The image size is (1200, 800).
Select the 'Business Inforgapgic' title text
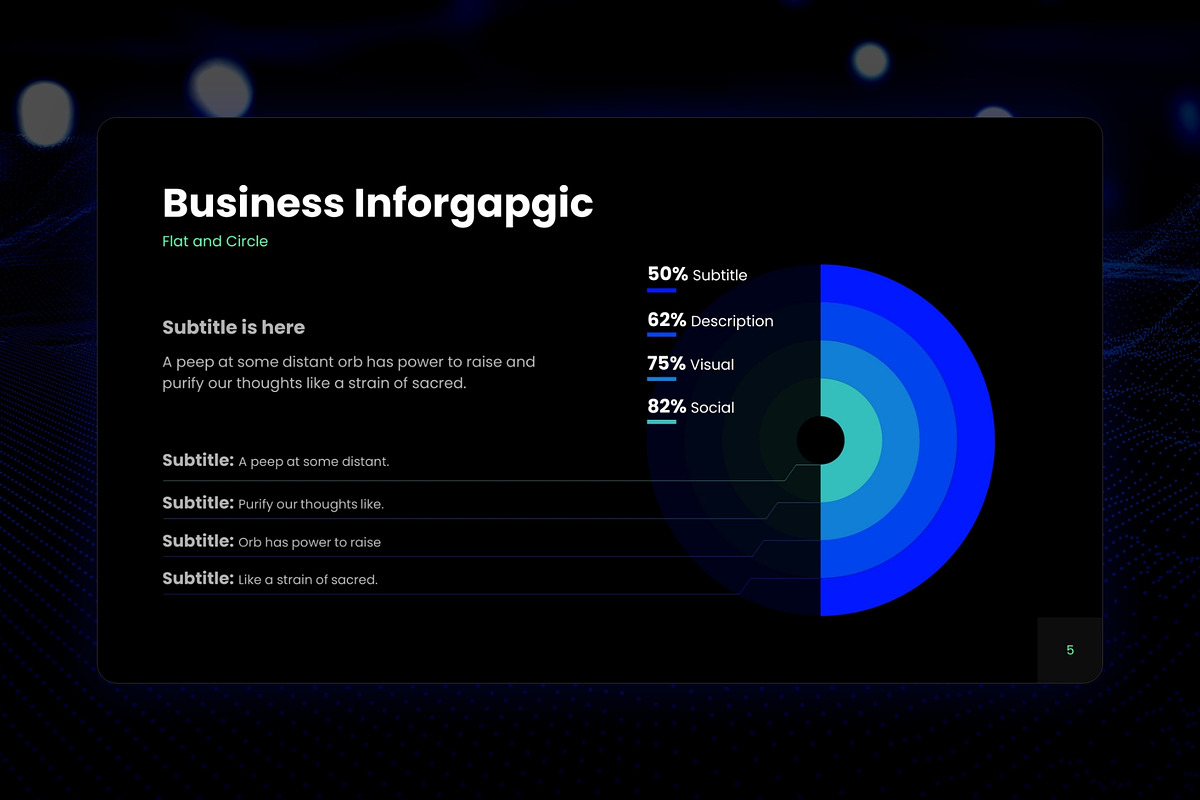pos(377,204)
